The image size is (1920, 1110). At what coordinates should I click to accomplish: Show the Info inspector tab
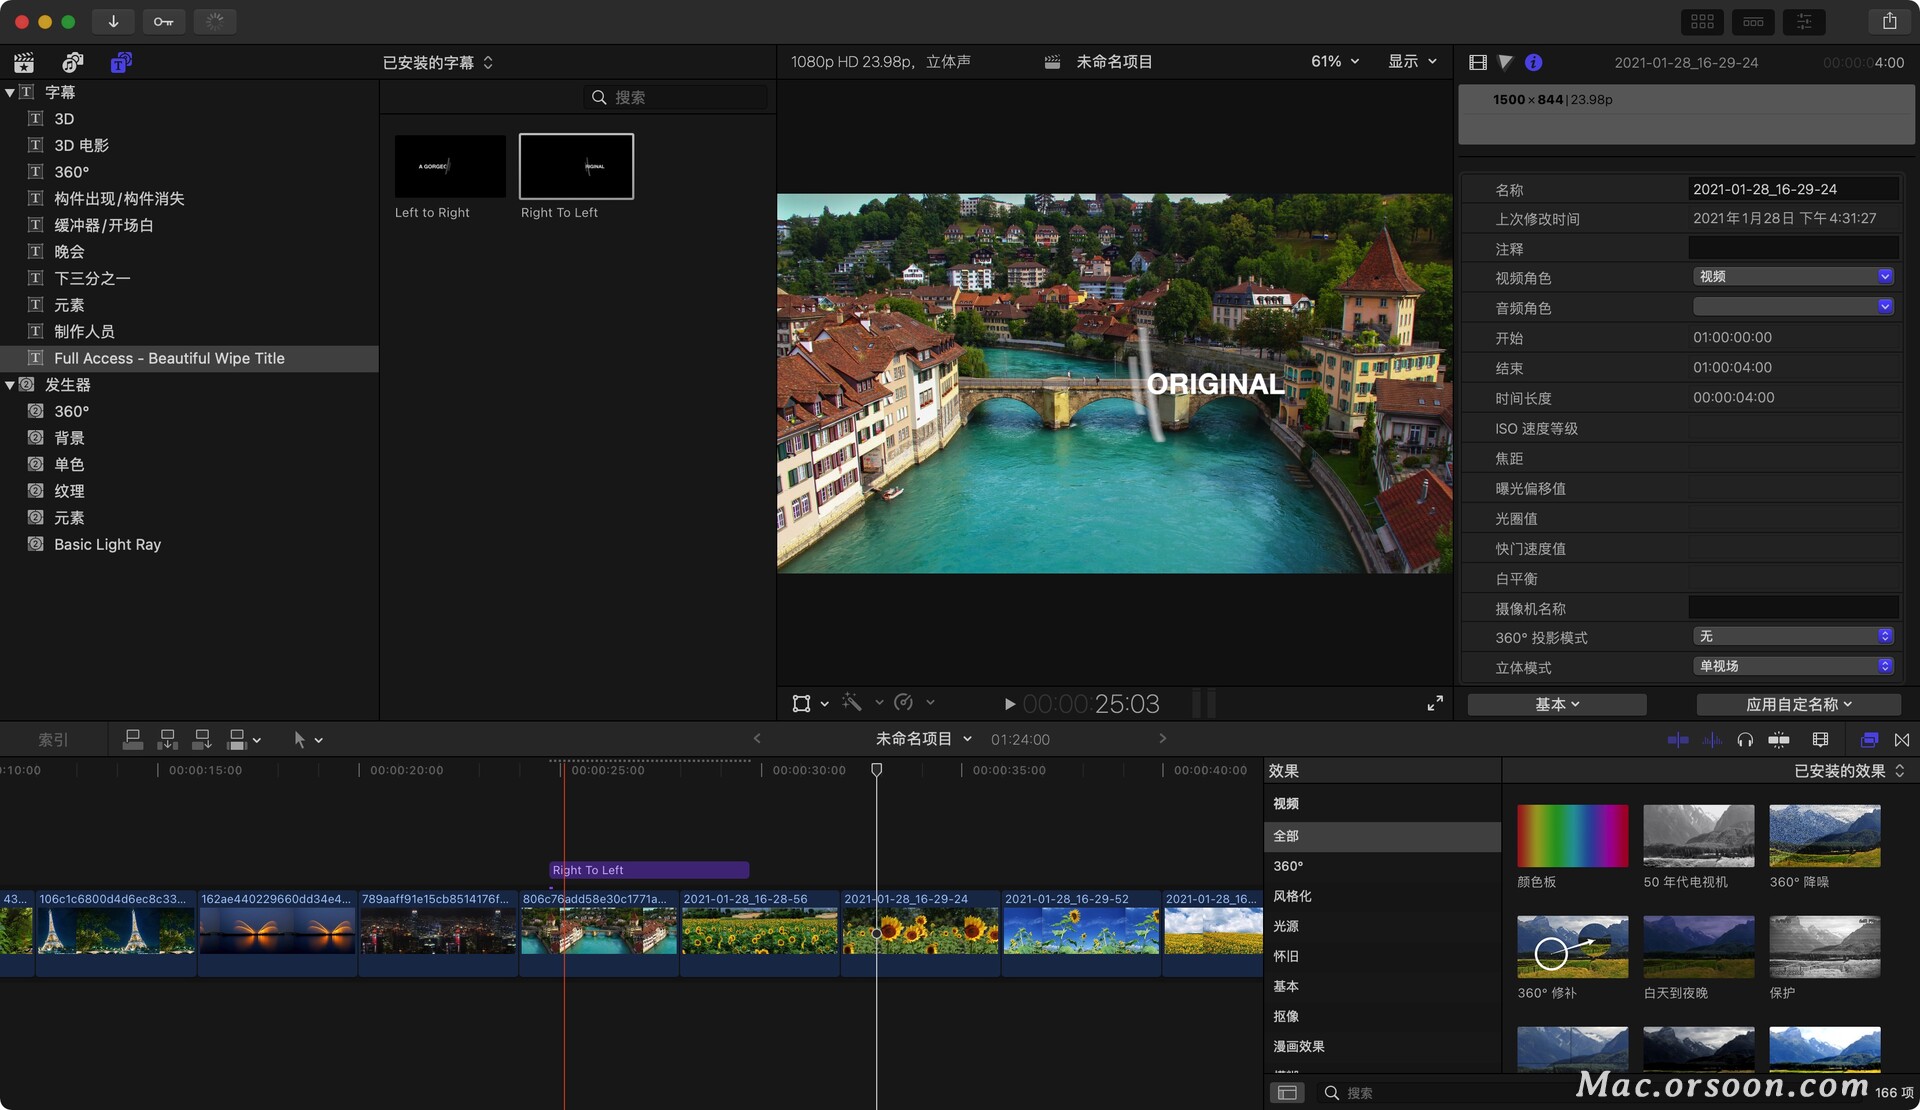tap(1533, 63)
